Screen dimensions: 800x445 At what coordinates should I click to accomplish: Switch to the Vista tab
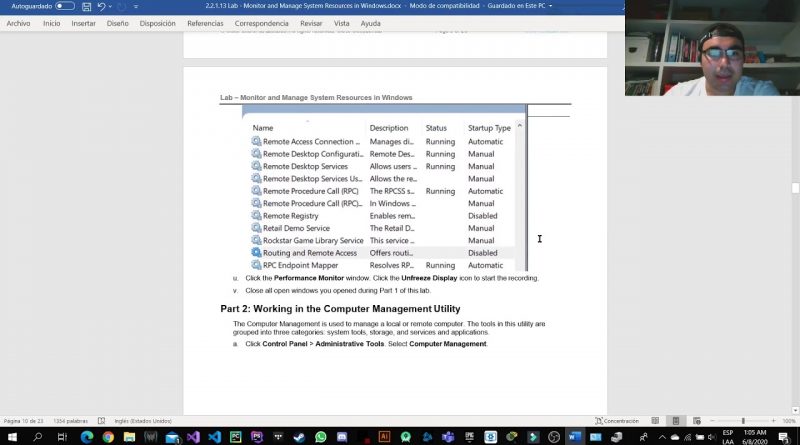tap(342, 23)
